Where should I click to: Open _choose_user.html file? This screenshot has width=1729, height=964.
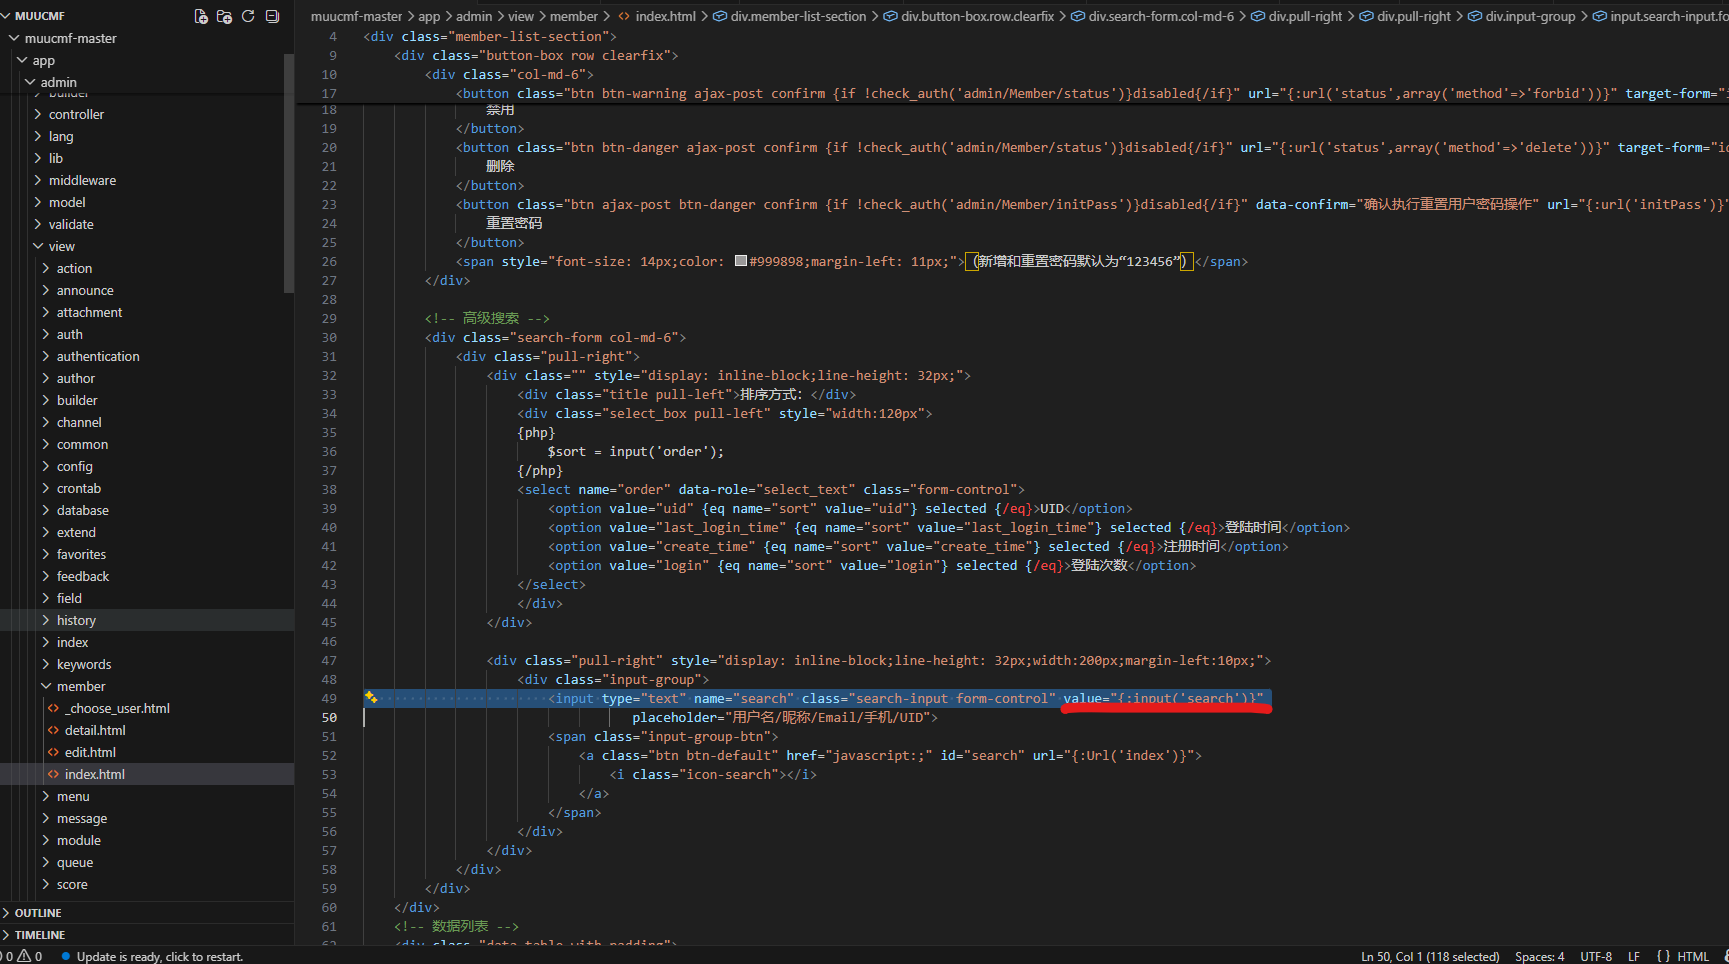pyautogui.click(x=117, y=708)
